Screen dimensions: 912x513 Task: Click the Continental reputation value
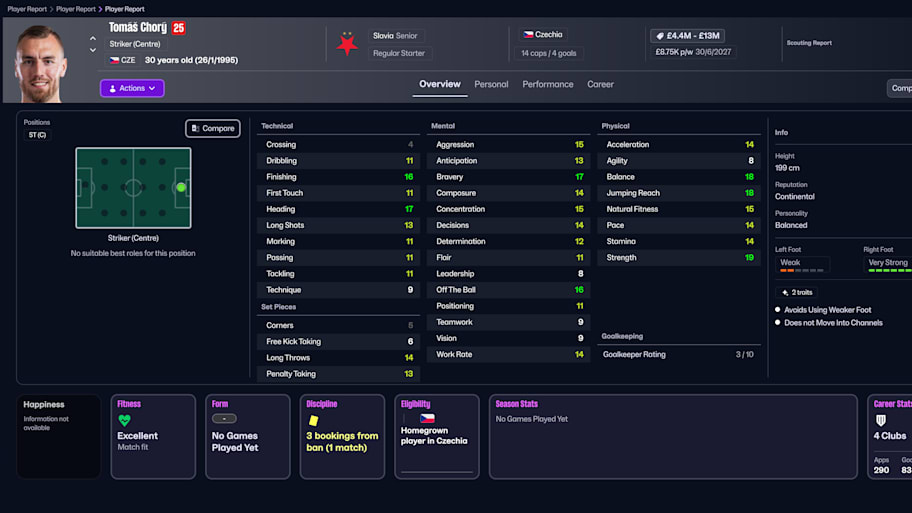tap(795, 197)
